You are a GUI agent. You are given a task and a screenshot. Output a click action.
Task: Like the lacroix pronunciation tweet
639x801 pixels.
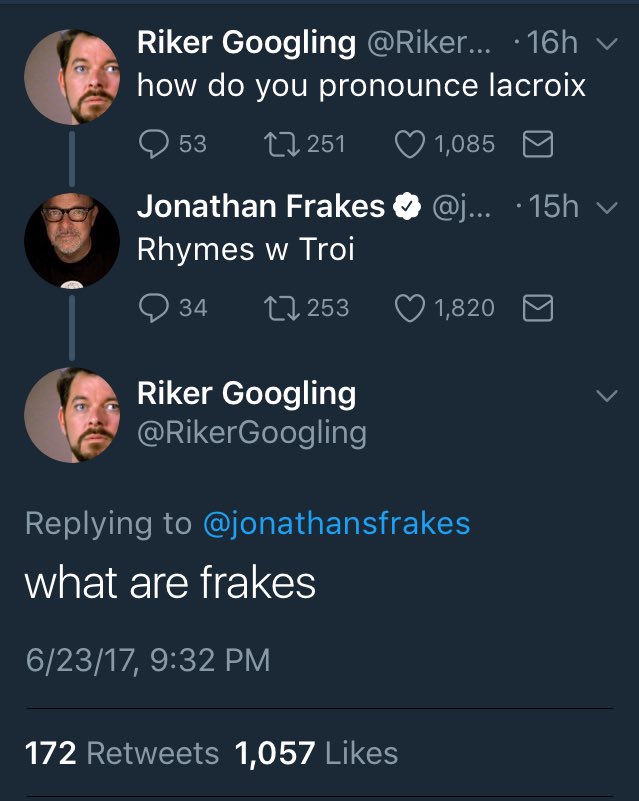(410, 144)
